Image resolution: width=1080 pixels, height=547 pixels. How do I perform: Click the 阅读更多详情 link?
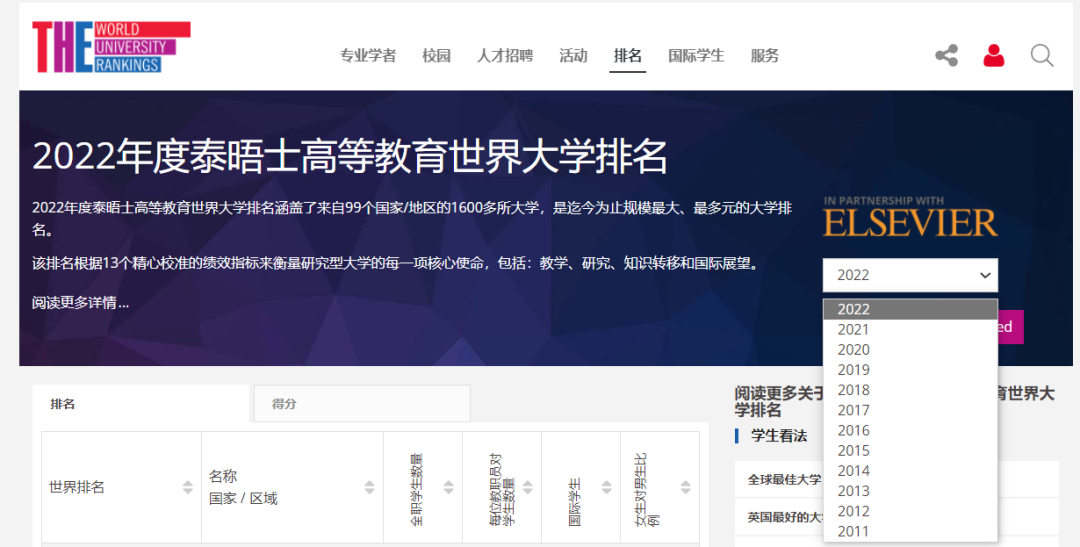point(80,302)
